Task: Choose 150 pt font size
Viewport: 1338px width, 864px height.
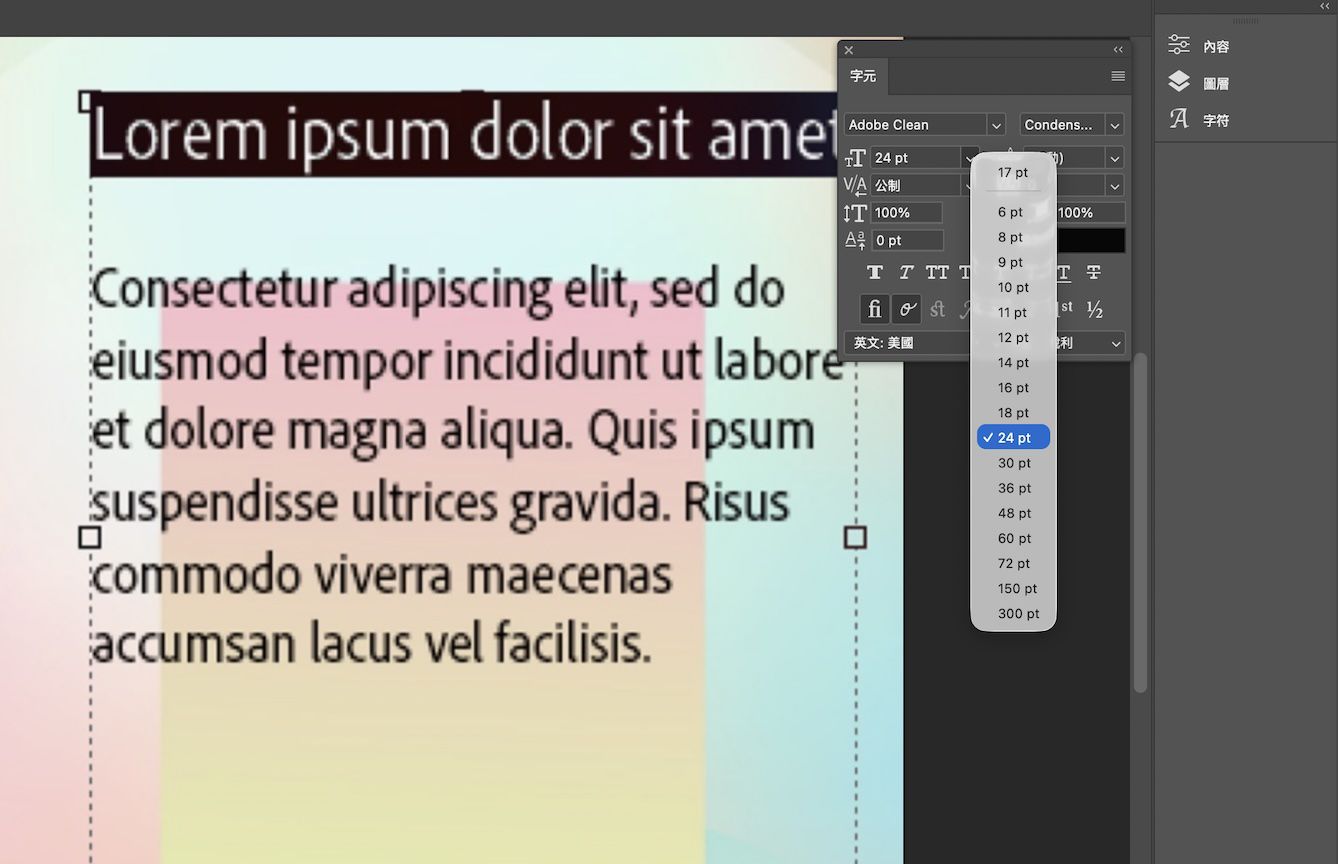Action: pyautogui.click(x=1013, y=588)
